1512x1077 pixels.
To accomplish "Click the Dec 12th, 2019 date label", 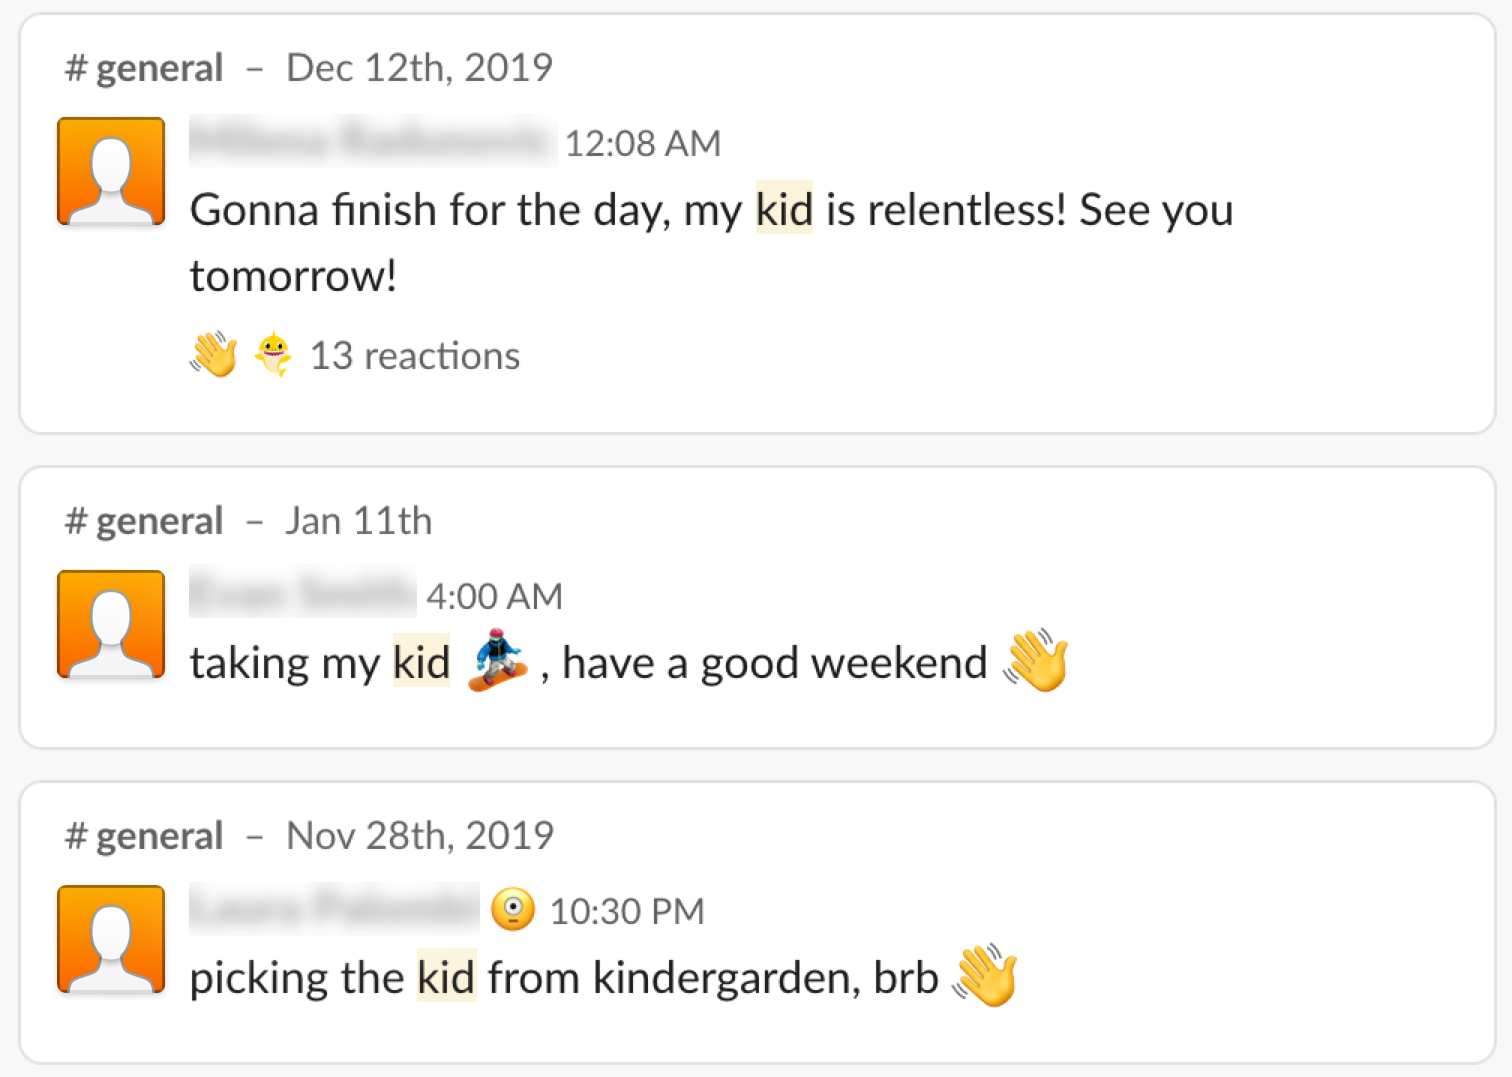I will (x=420, y=68).
